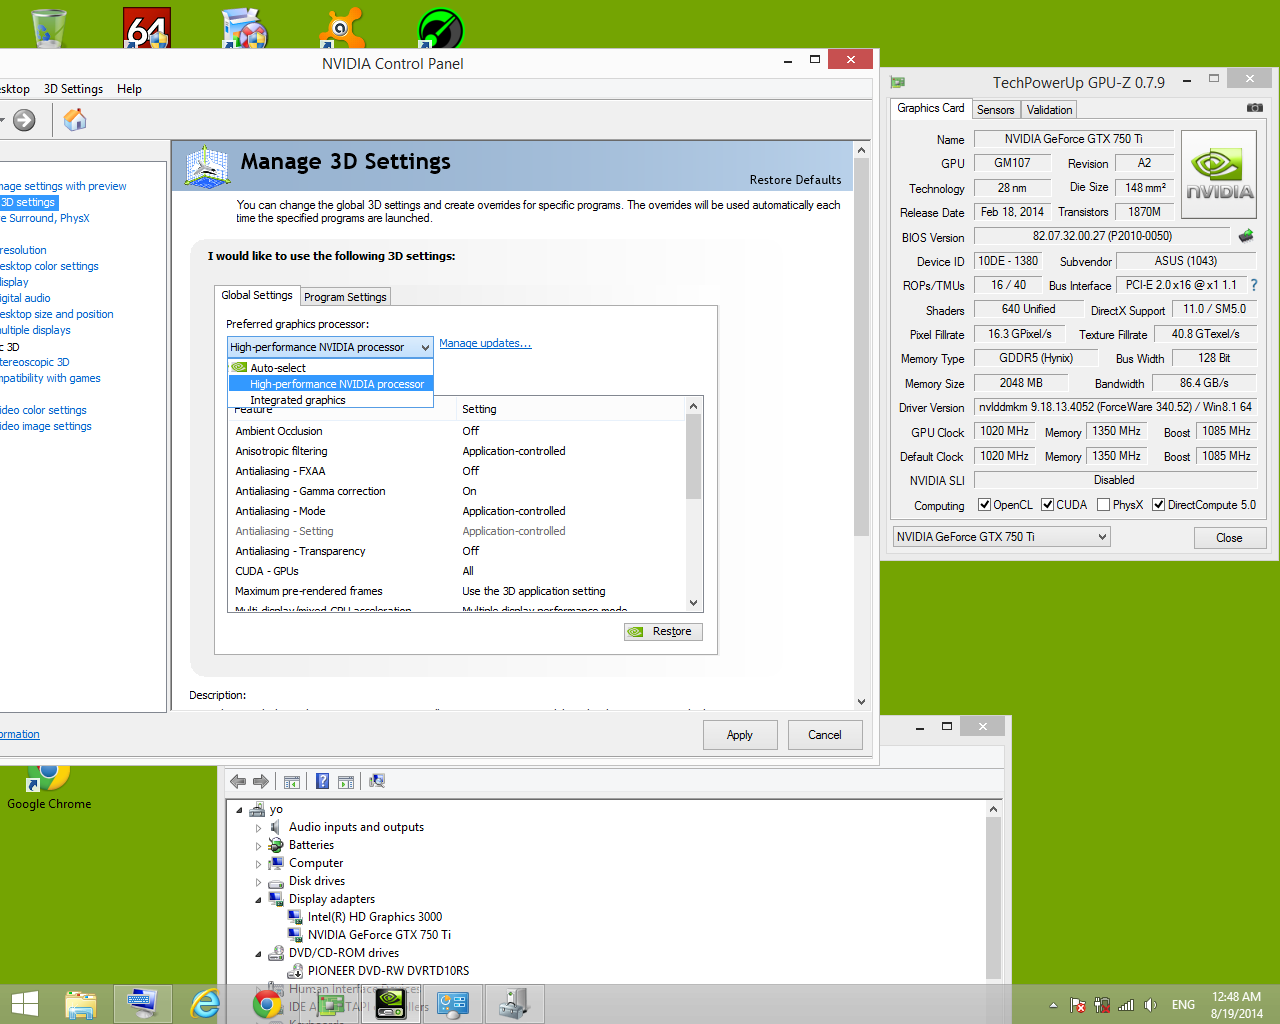This screenshot has height=1024, width=1280.
Task: Collapse the DVD/CD-ROM drives node
Action: point(258,954)
